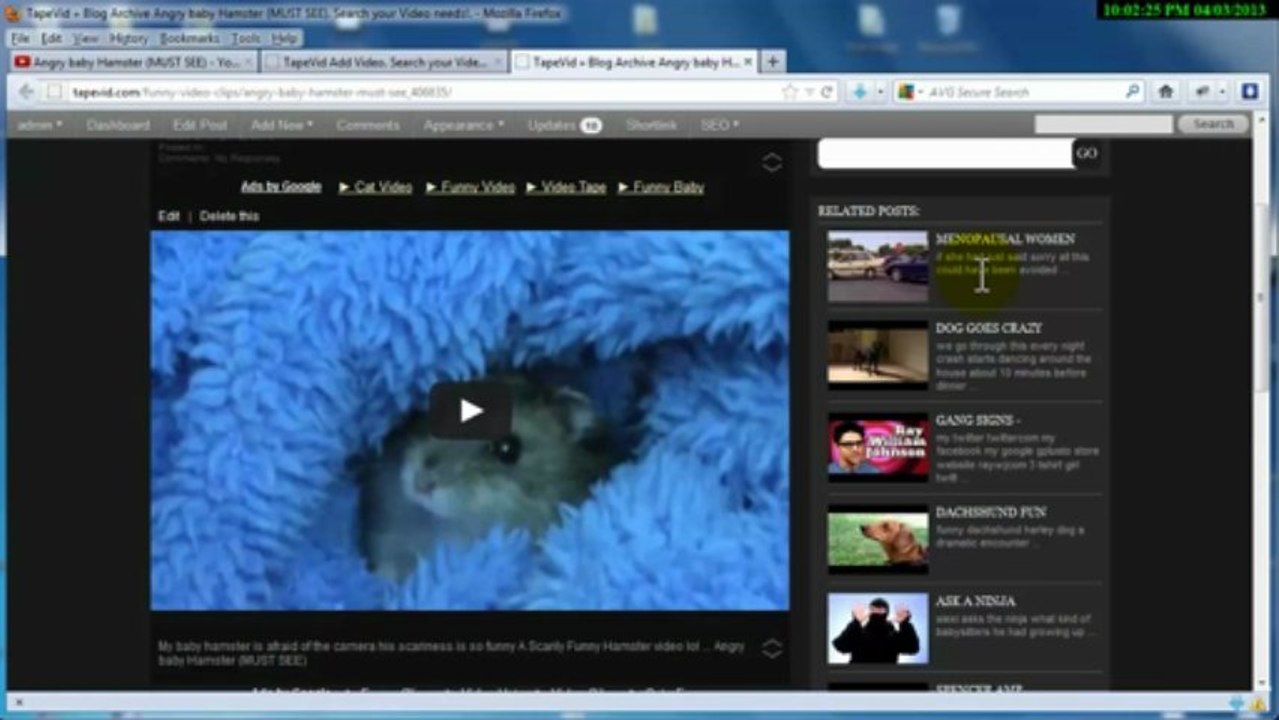
Task: Click the Edit link above the video
Action: (x=169, y=216)
